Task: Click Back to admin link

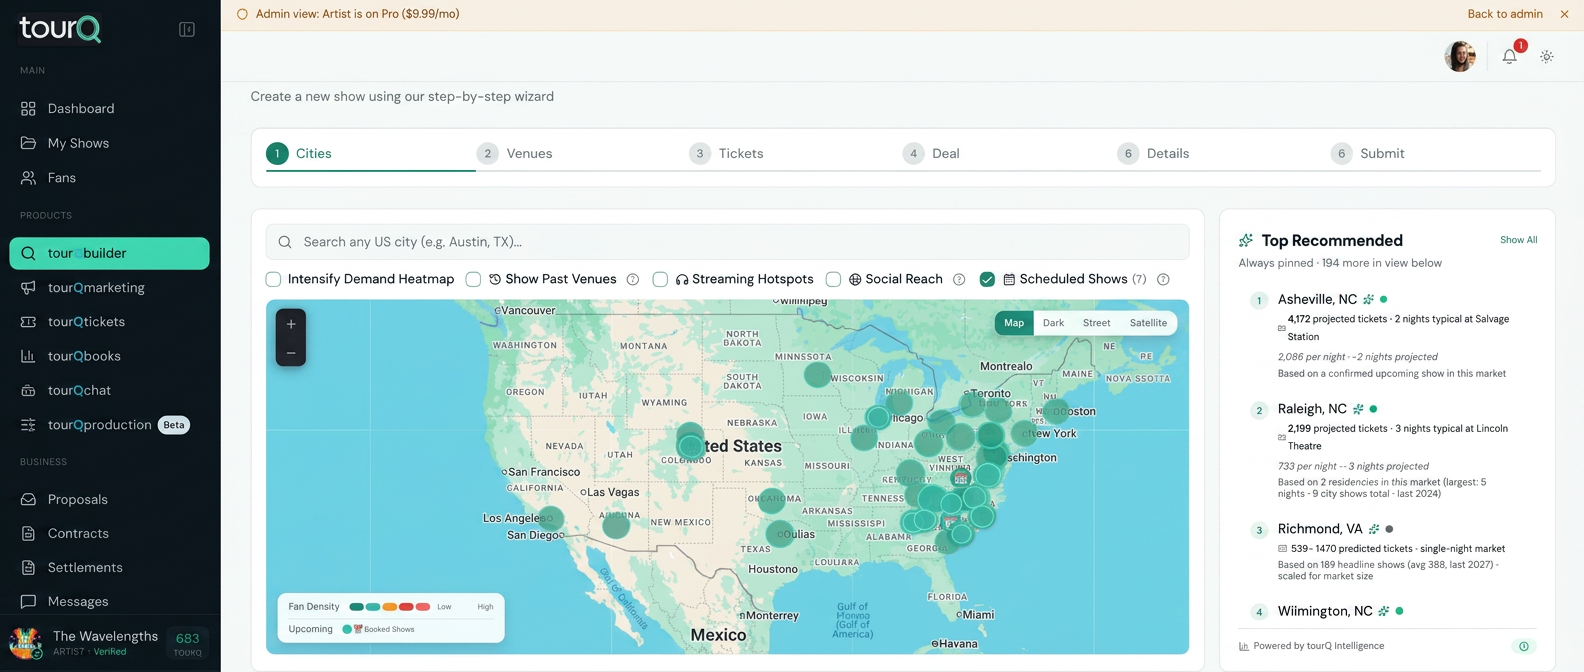Action: point(1505,14)
